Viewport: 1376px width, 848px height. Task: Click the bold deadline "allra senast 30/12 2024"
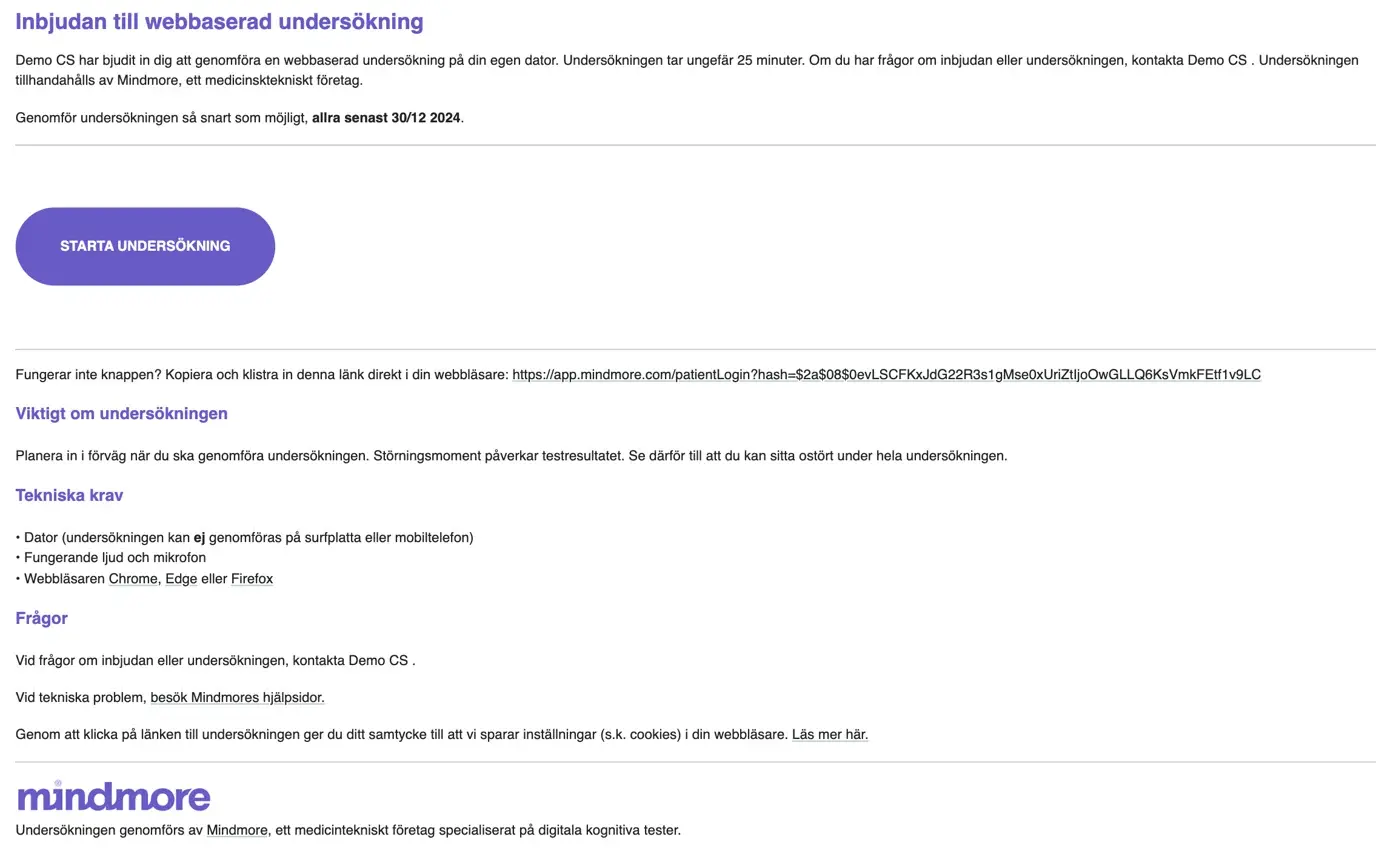386,118
